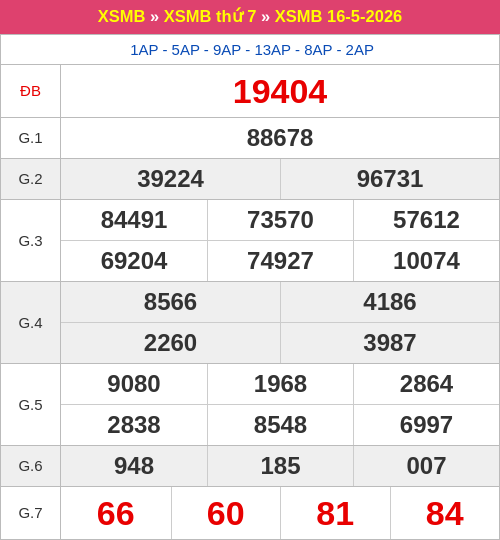Click the G.2 number 39224
The image size is (500, 540).
[170, 179]
